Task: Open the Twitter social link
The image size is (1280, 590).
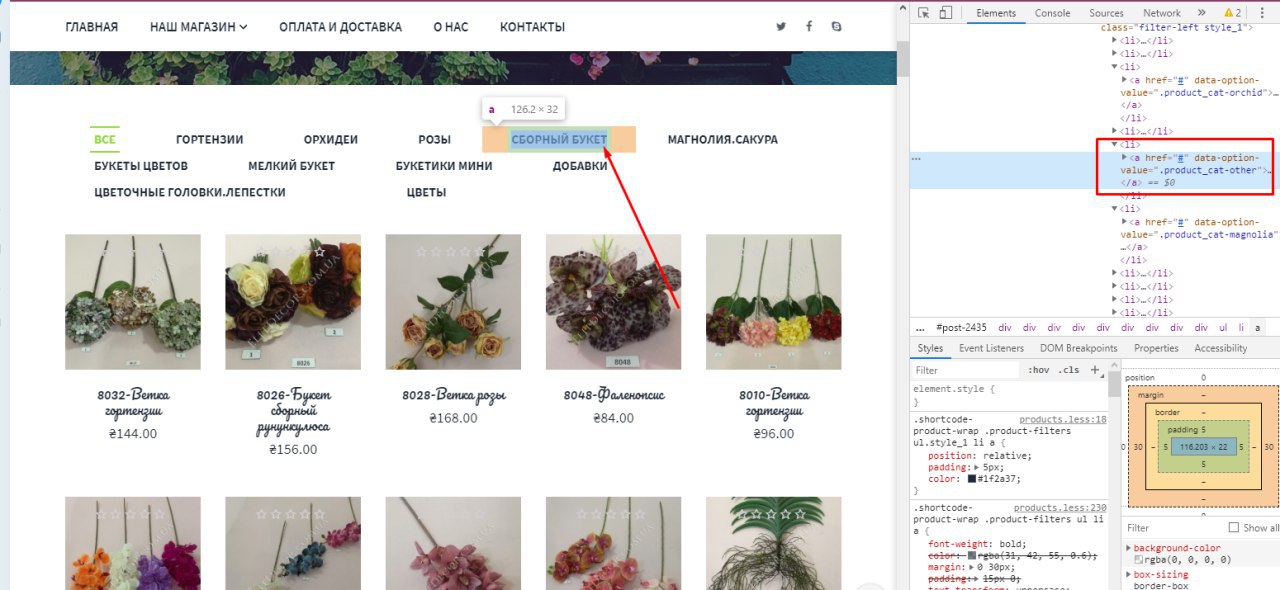Action: coord(781,27)
